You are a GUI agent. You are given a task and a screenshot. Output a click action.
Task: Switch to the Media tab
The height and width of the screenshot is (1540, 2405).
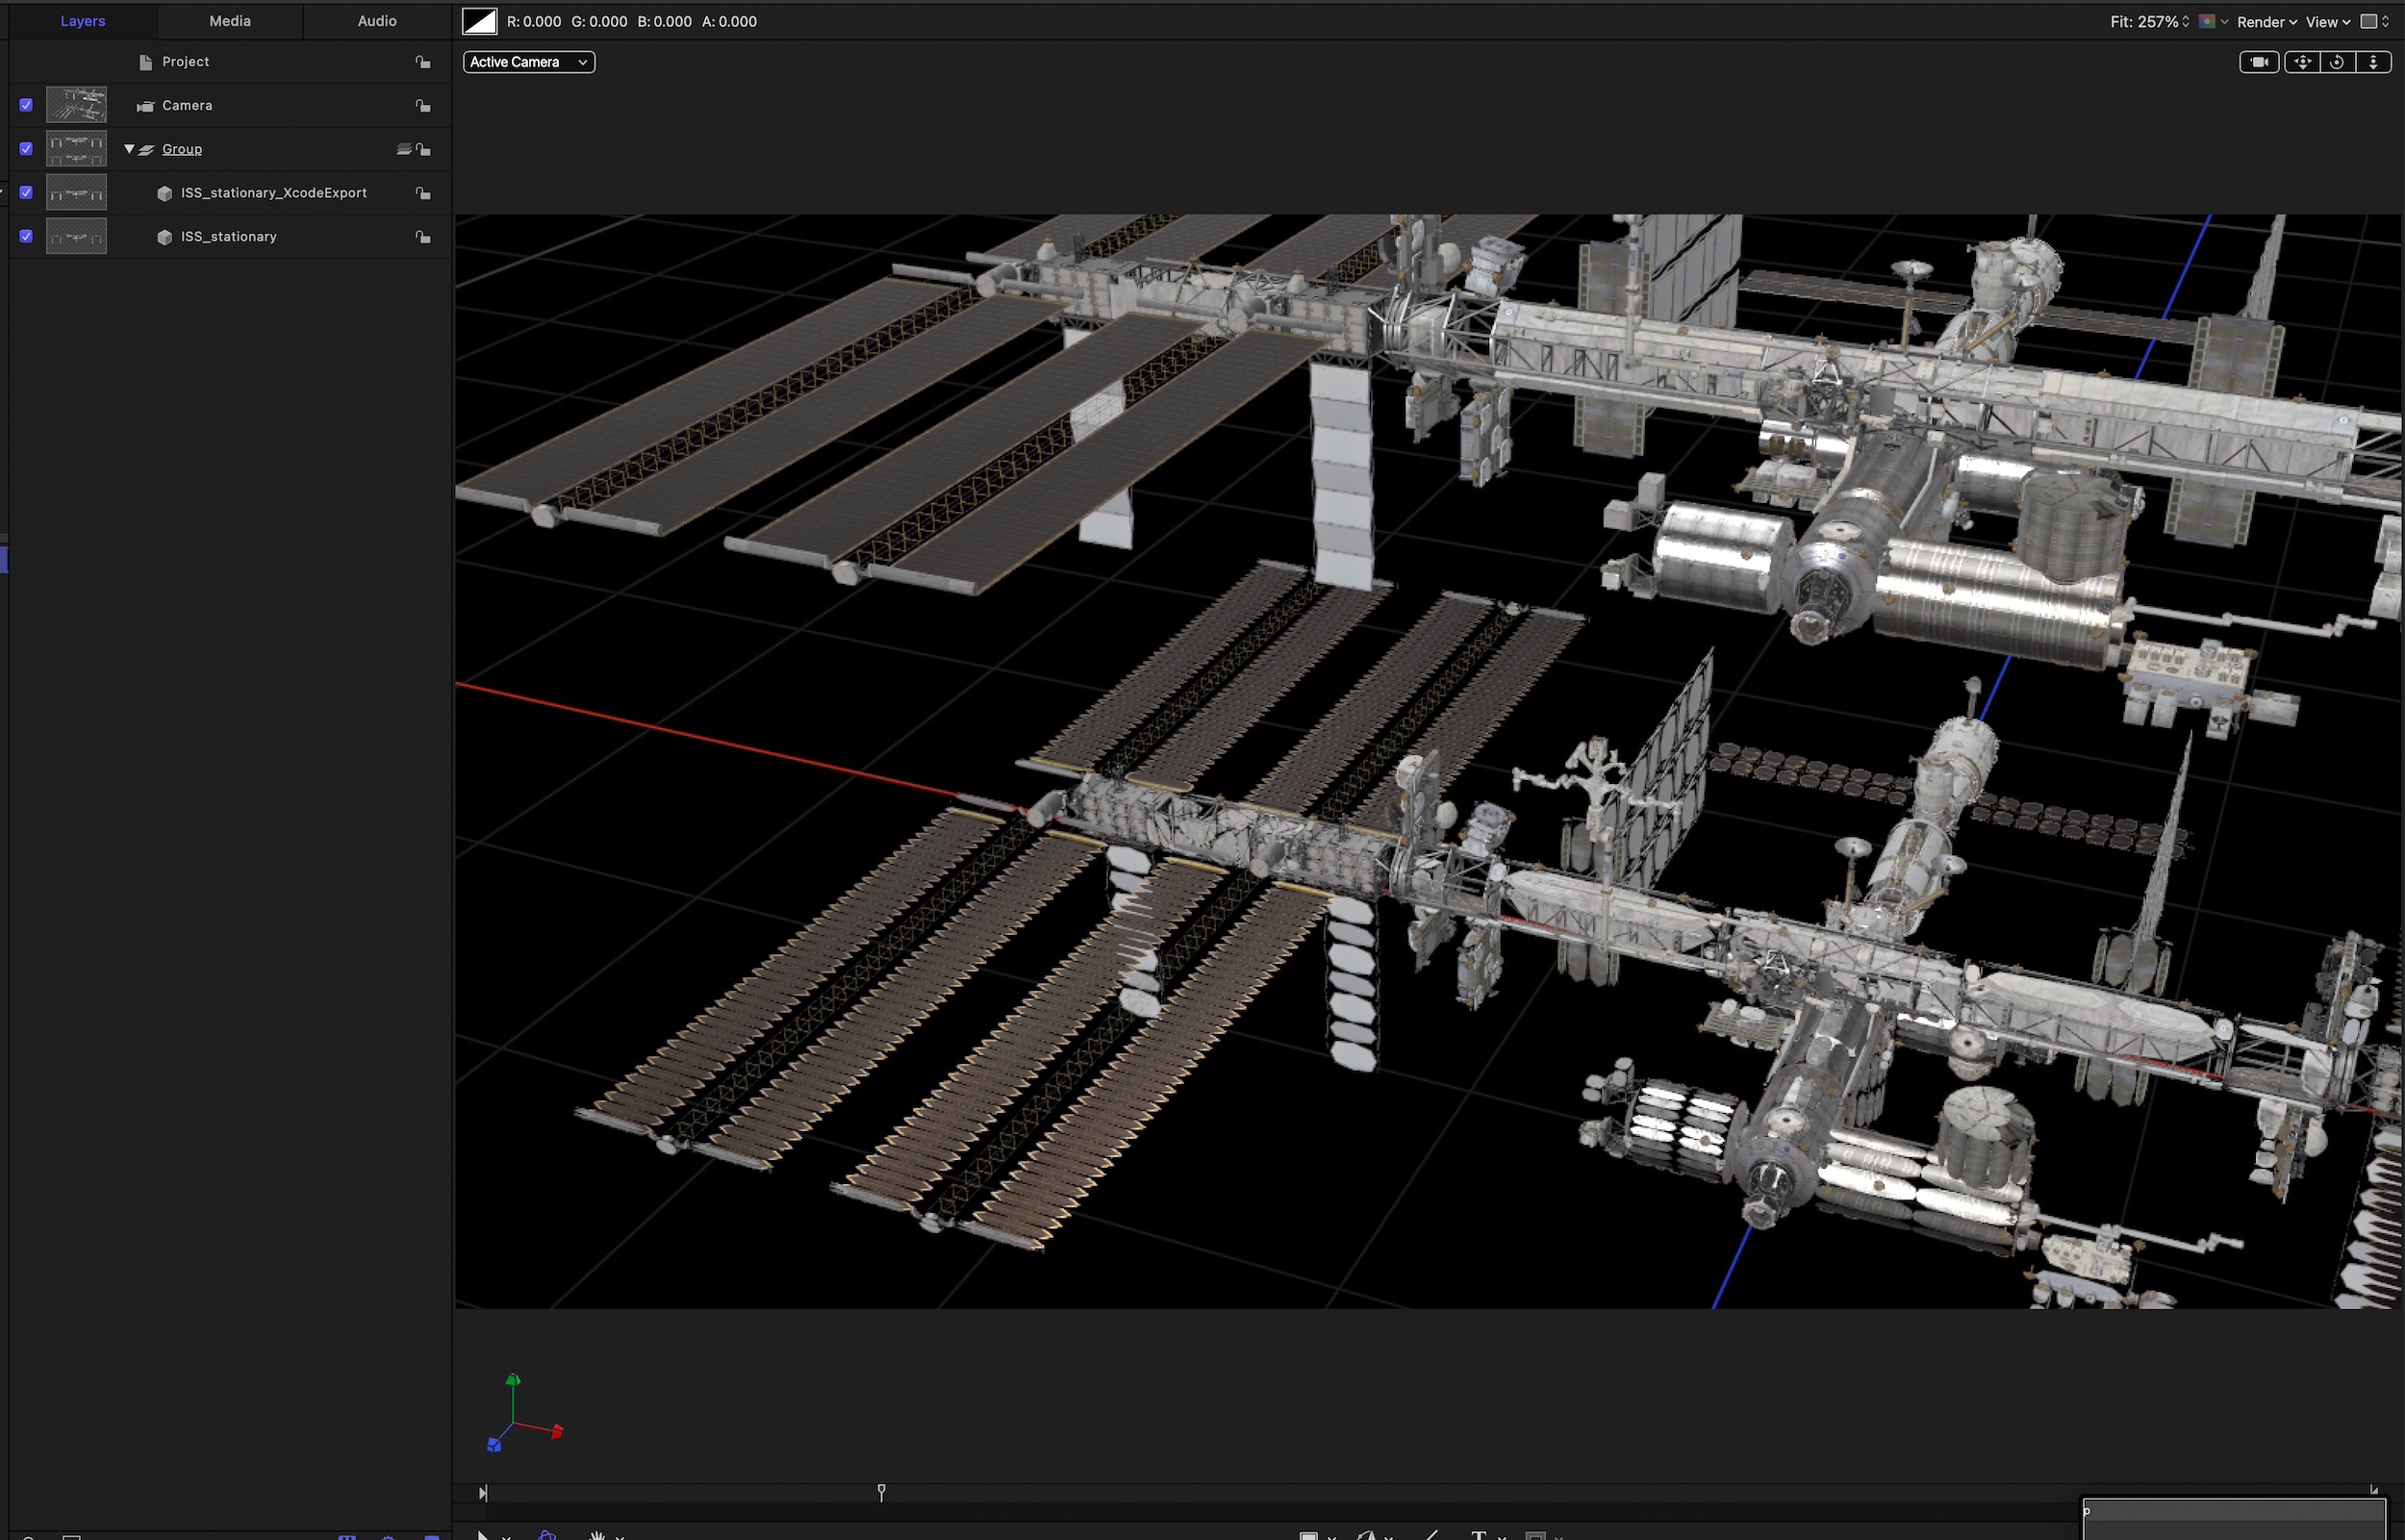coord(230,21)
